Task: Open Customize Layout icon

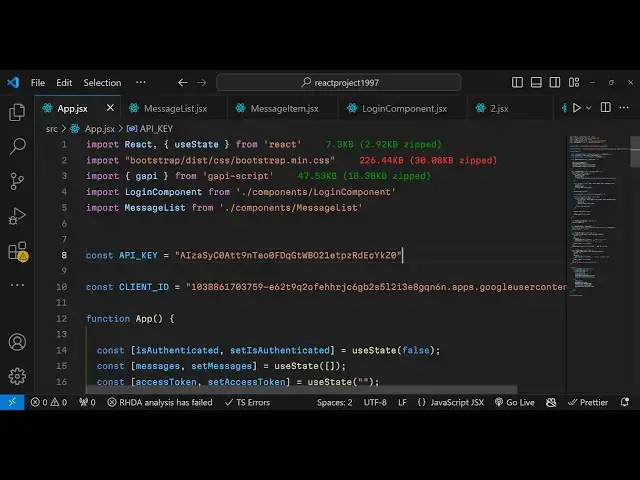Action: [574, 82]
